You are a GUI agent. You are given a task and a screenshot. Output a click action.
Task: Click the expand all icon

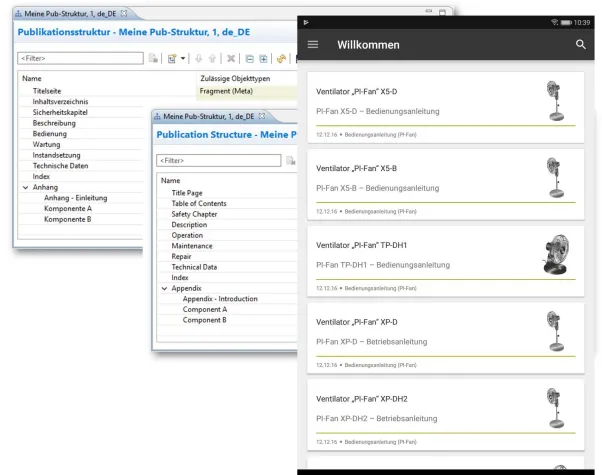263,59
